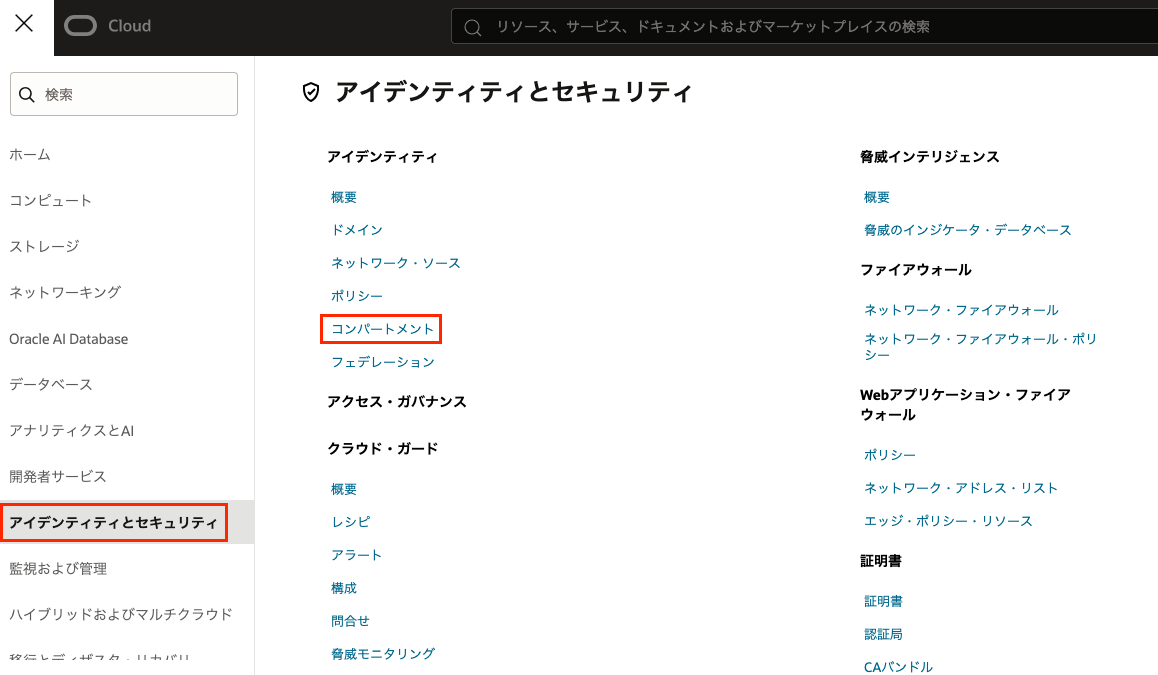Select コンピュート in the sidebar menu
This screenshot has height=675, width=1158.
[x=50, y=200]
